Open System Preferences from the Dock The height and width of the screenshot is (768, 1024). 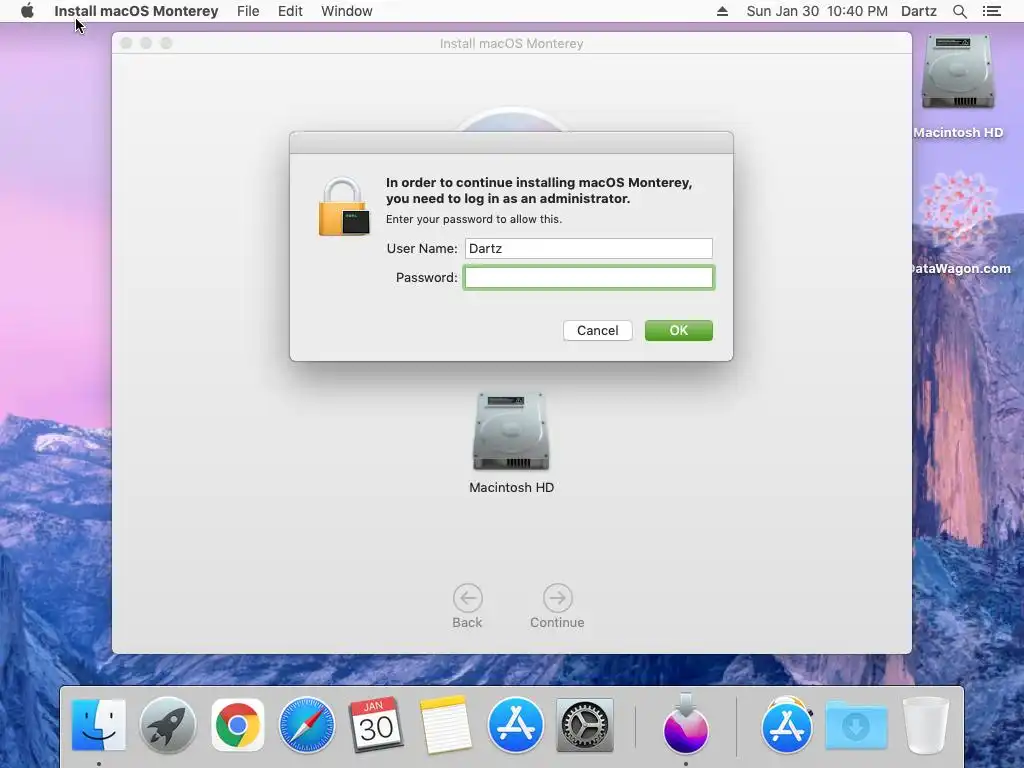(x=584, y=725)
